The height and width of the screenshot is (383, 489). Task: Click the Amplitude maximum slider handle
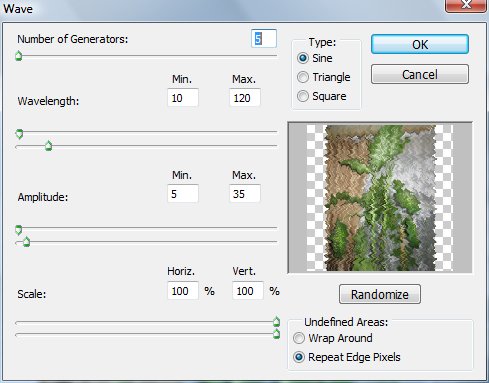click(26, 242)
